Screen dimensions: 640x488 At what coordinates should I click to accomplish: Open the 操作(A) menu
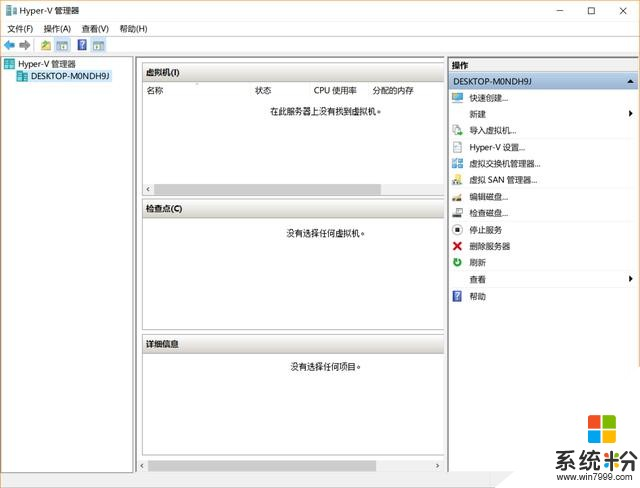pos(57,29)
